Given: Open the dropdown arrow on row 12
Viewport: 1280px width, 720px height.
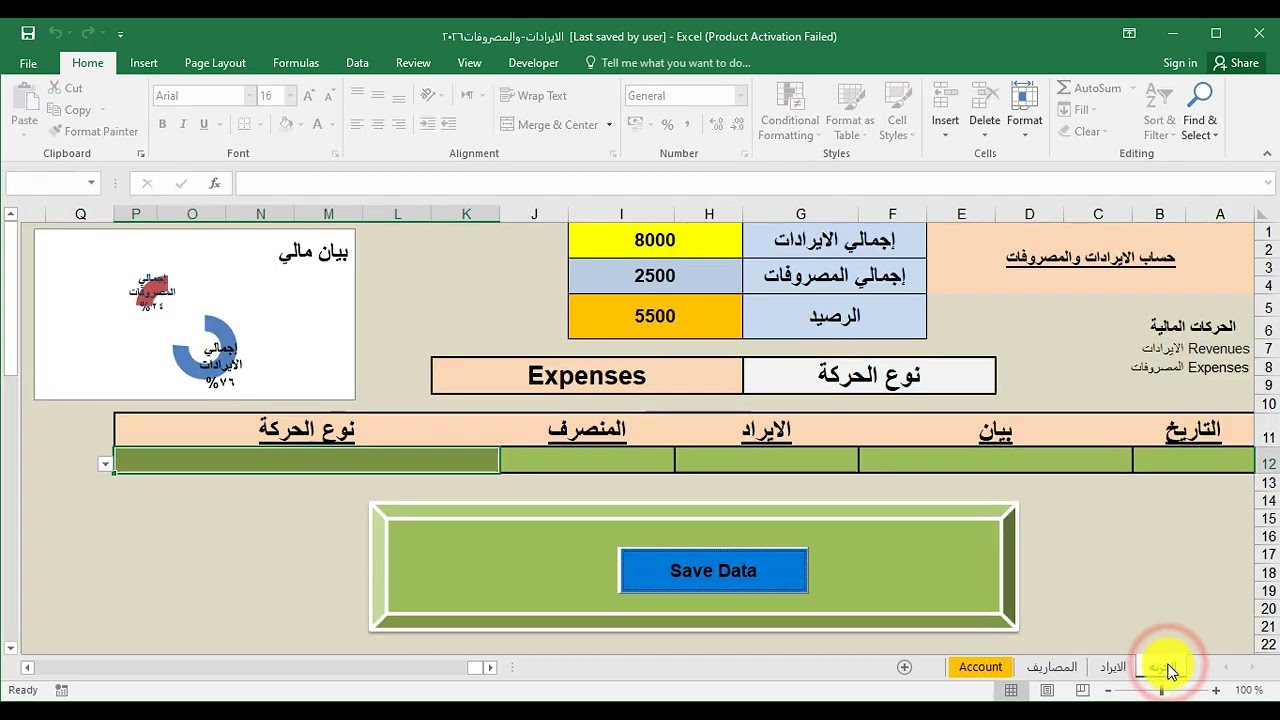Looking at the screenshot, I should pos(105,464).
